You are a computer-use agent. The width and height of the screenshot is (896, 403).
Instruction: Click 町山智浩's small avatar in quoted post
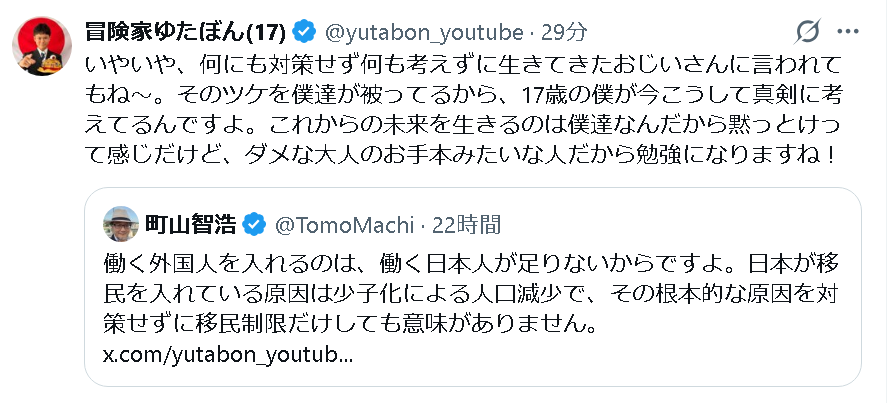point(121,224)
